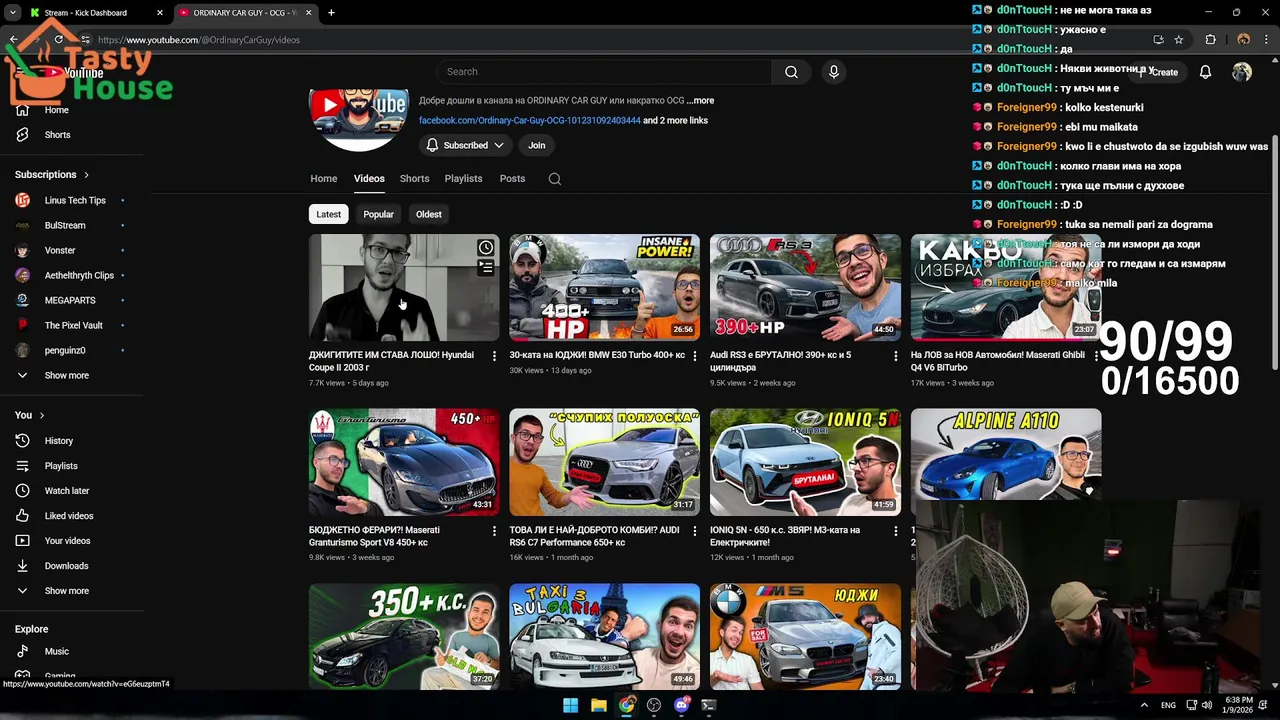The width and height of the screenshot is (1280, 720).
Task: Open the Subscribed notification dropdown
Action: (x=465, y=145)
